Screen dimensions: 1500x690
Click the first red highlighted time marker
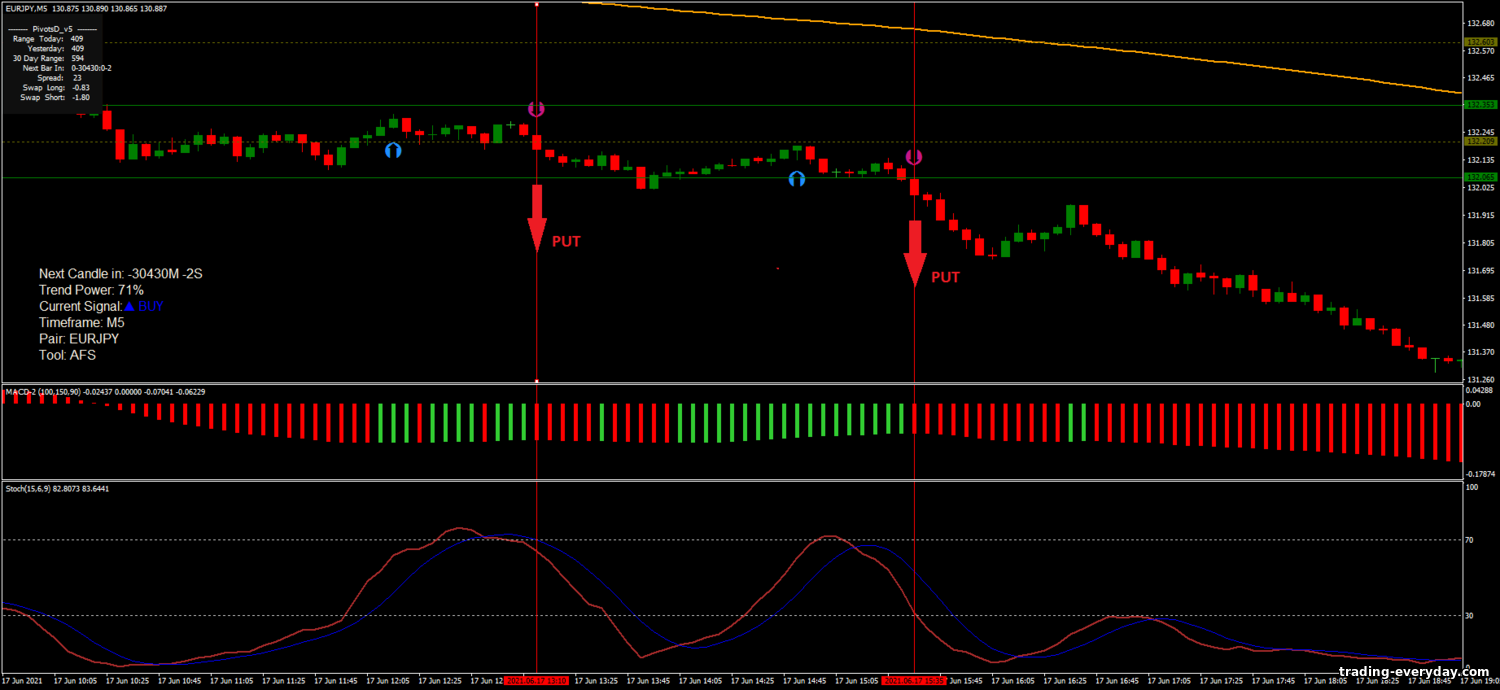click(x=537, y=681)
